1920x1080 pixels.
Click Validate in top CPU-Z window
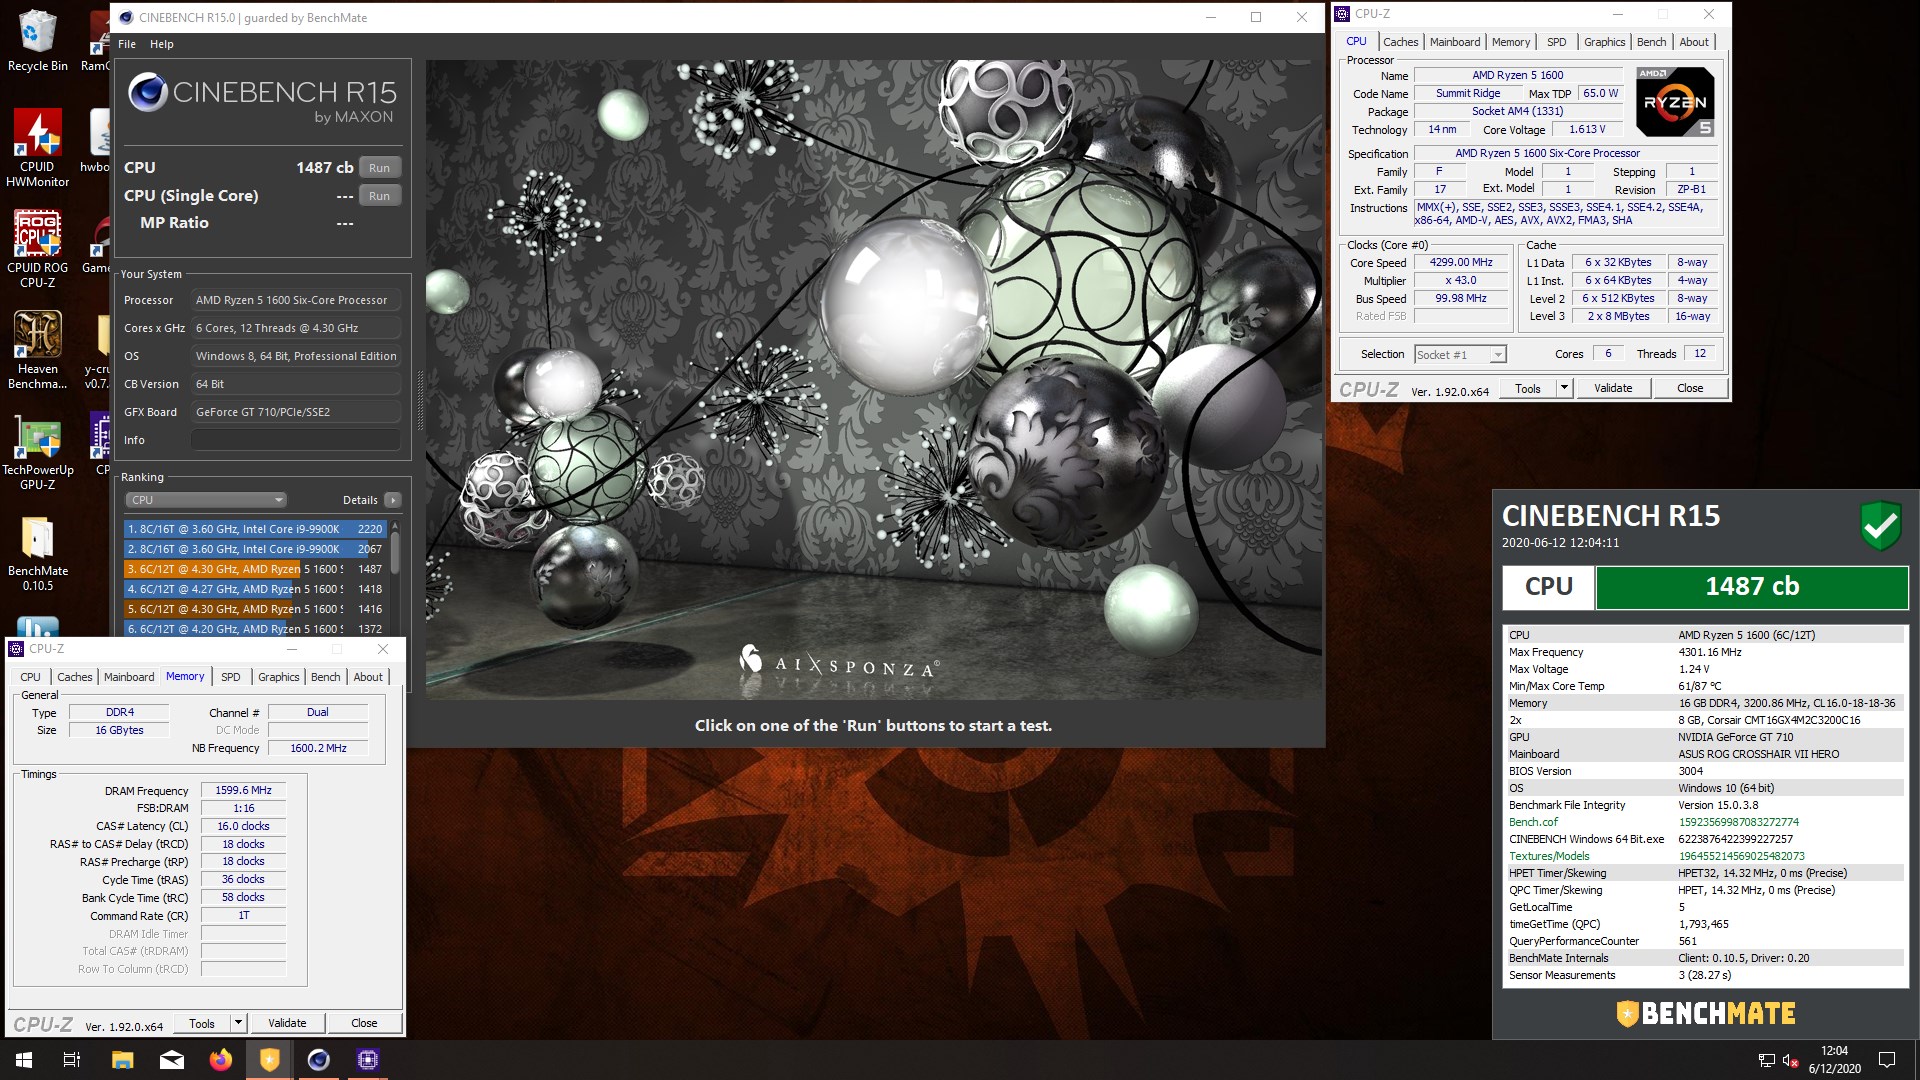[1612, 388]
